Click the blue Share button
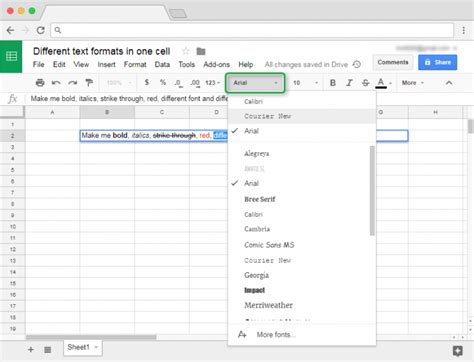This screenshot has height=362, width=474. [438, 62]
